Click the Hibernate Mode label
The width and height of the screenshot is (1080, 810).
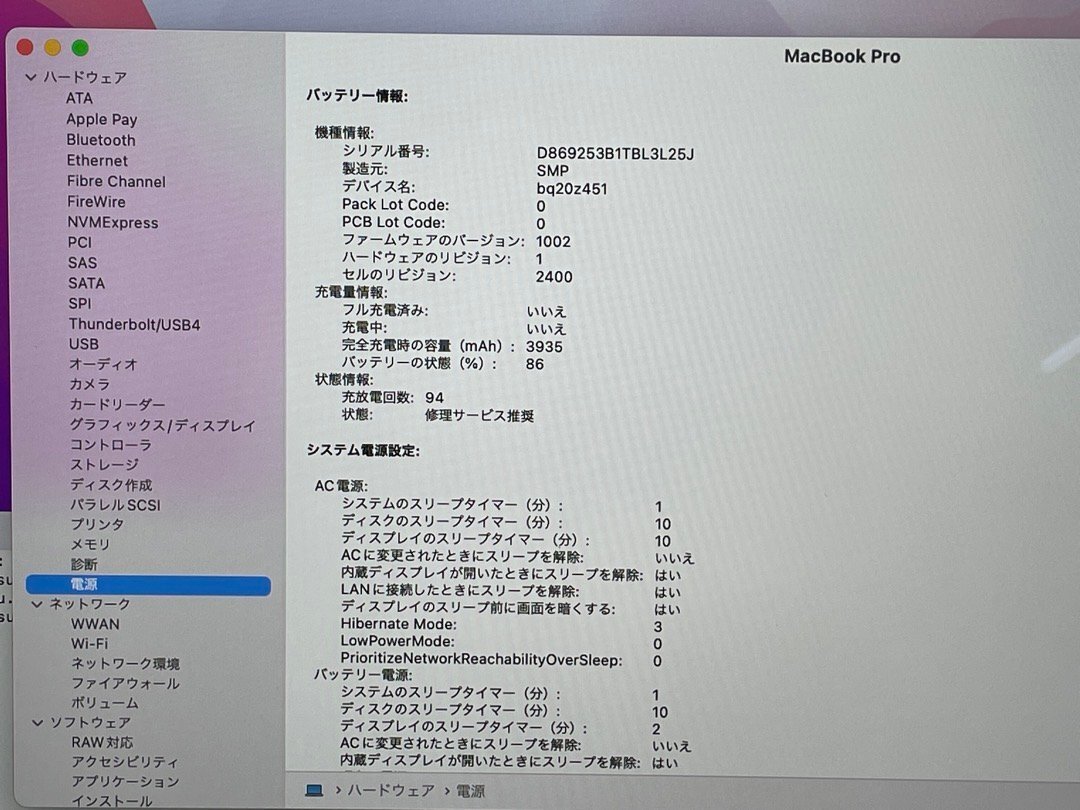398,624
